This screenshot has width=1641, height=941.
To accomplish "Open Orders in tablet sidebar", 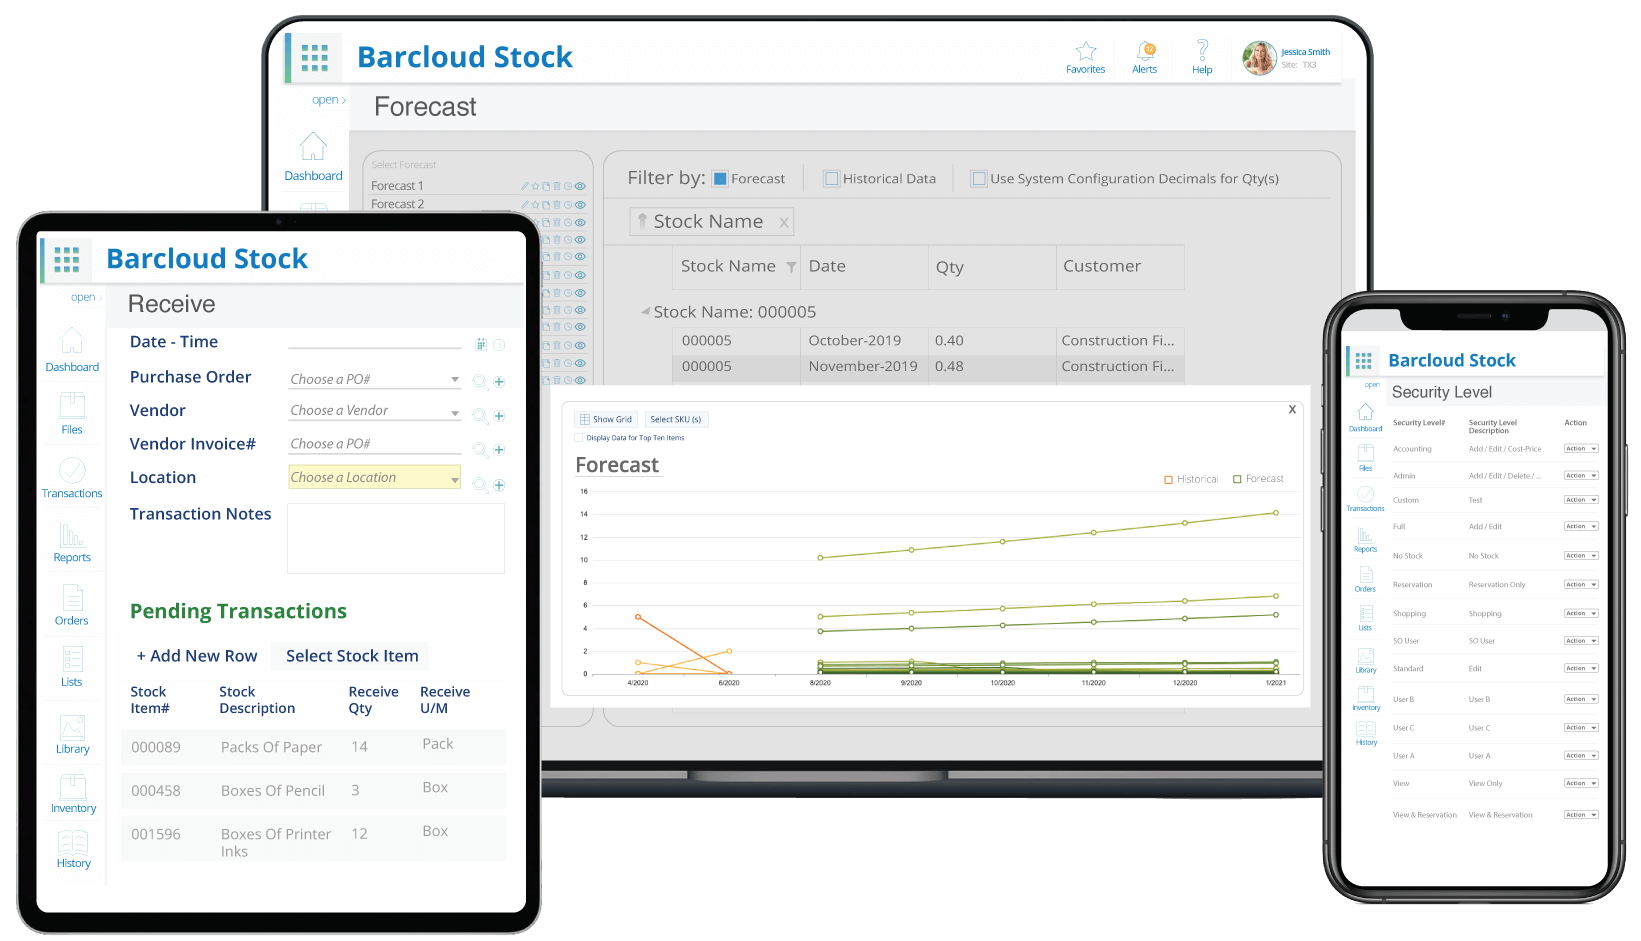I will (72, 605).
